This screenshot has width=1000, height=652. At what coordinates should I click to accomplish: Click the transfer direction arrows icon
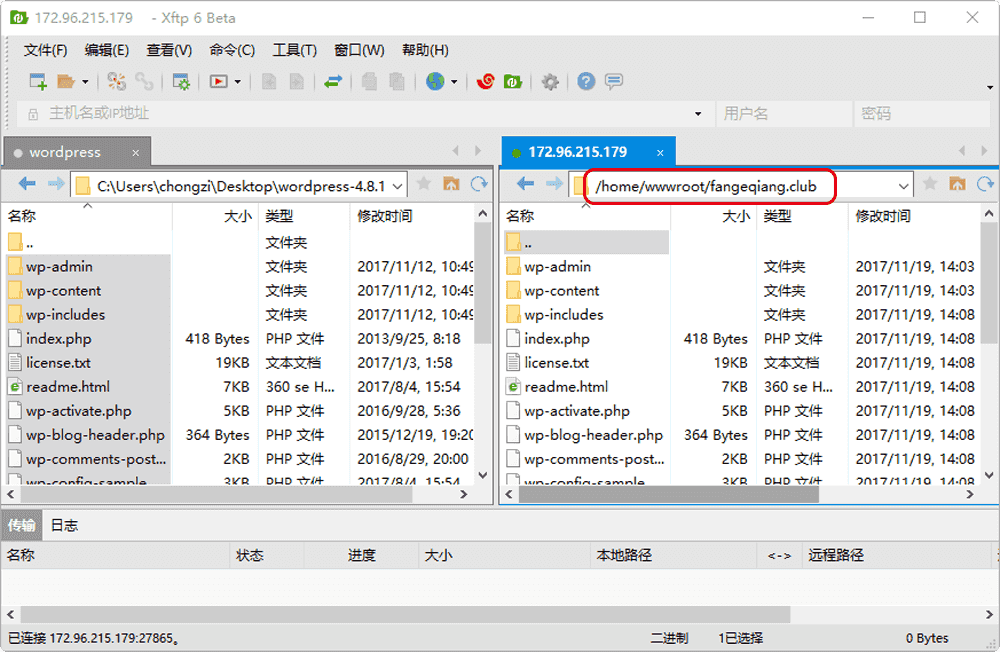pyautogui.click(x=333, y=82)
